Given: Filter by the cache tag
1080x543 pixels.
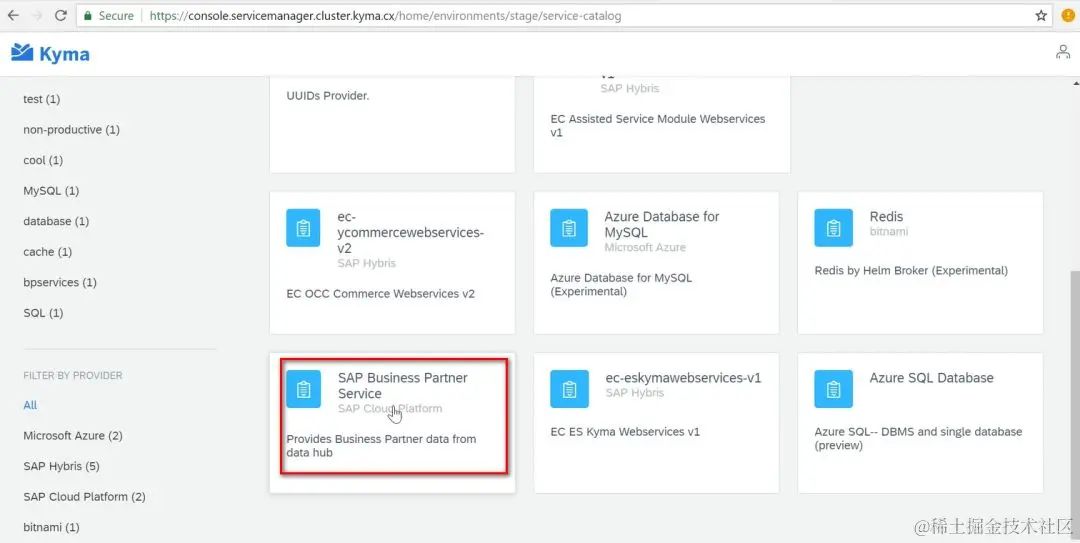Looking at the screenshot, I should 48,252.
